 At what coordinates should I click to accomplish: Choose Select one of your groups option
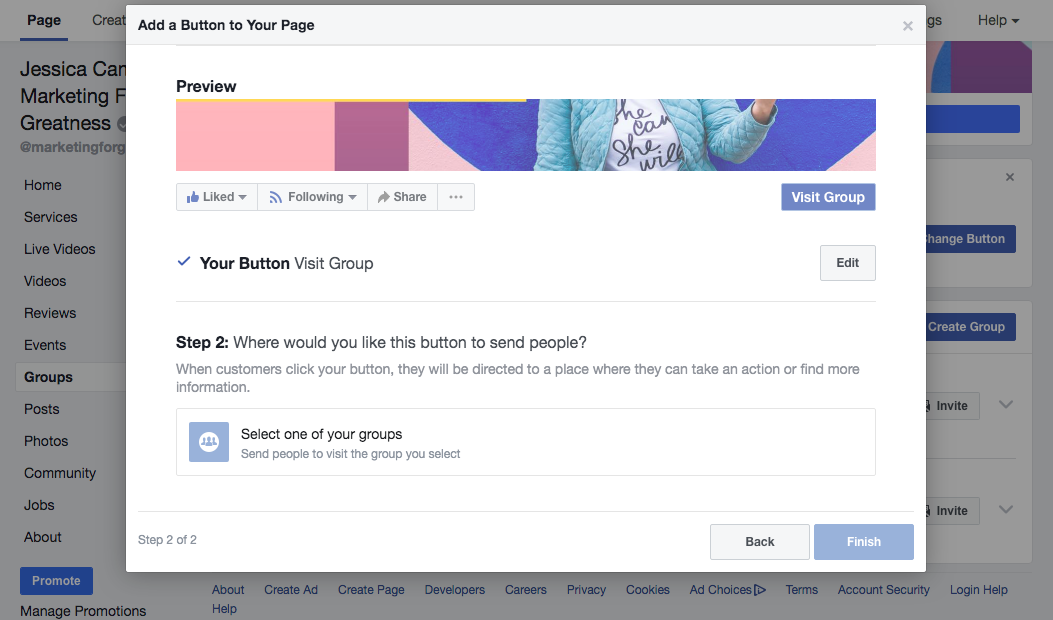coord(526,442)
